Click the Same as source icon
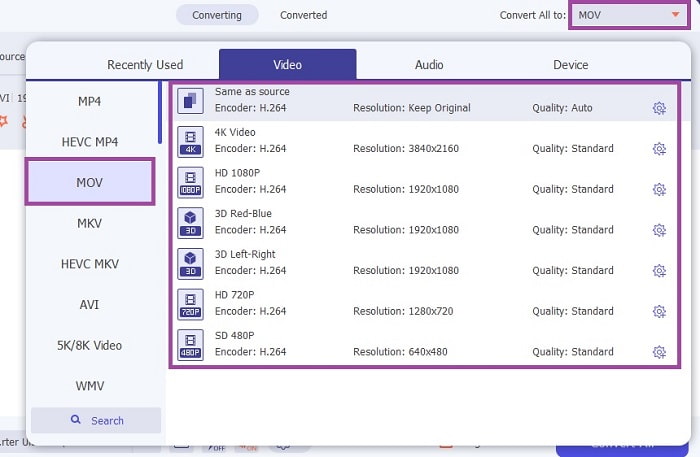This screenshot has width=700, height=457. (190, 100)
